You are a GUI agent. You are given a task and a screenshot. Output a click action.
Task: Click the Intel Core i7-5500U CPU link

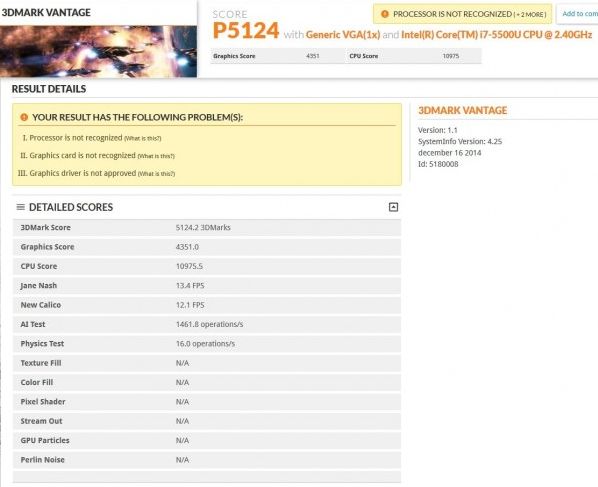point(496,35)
